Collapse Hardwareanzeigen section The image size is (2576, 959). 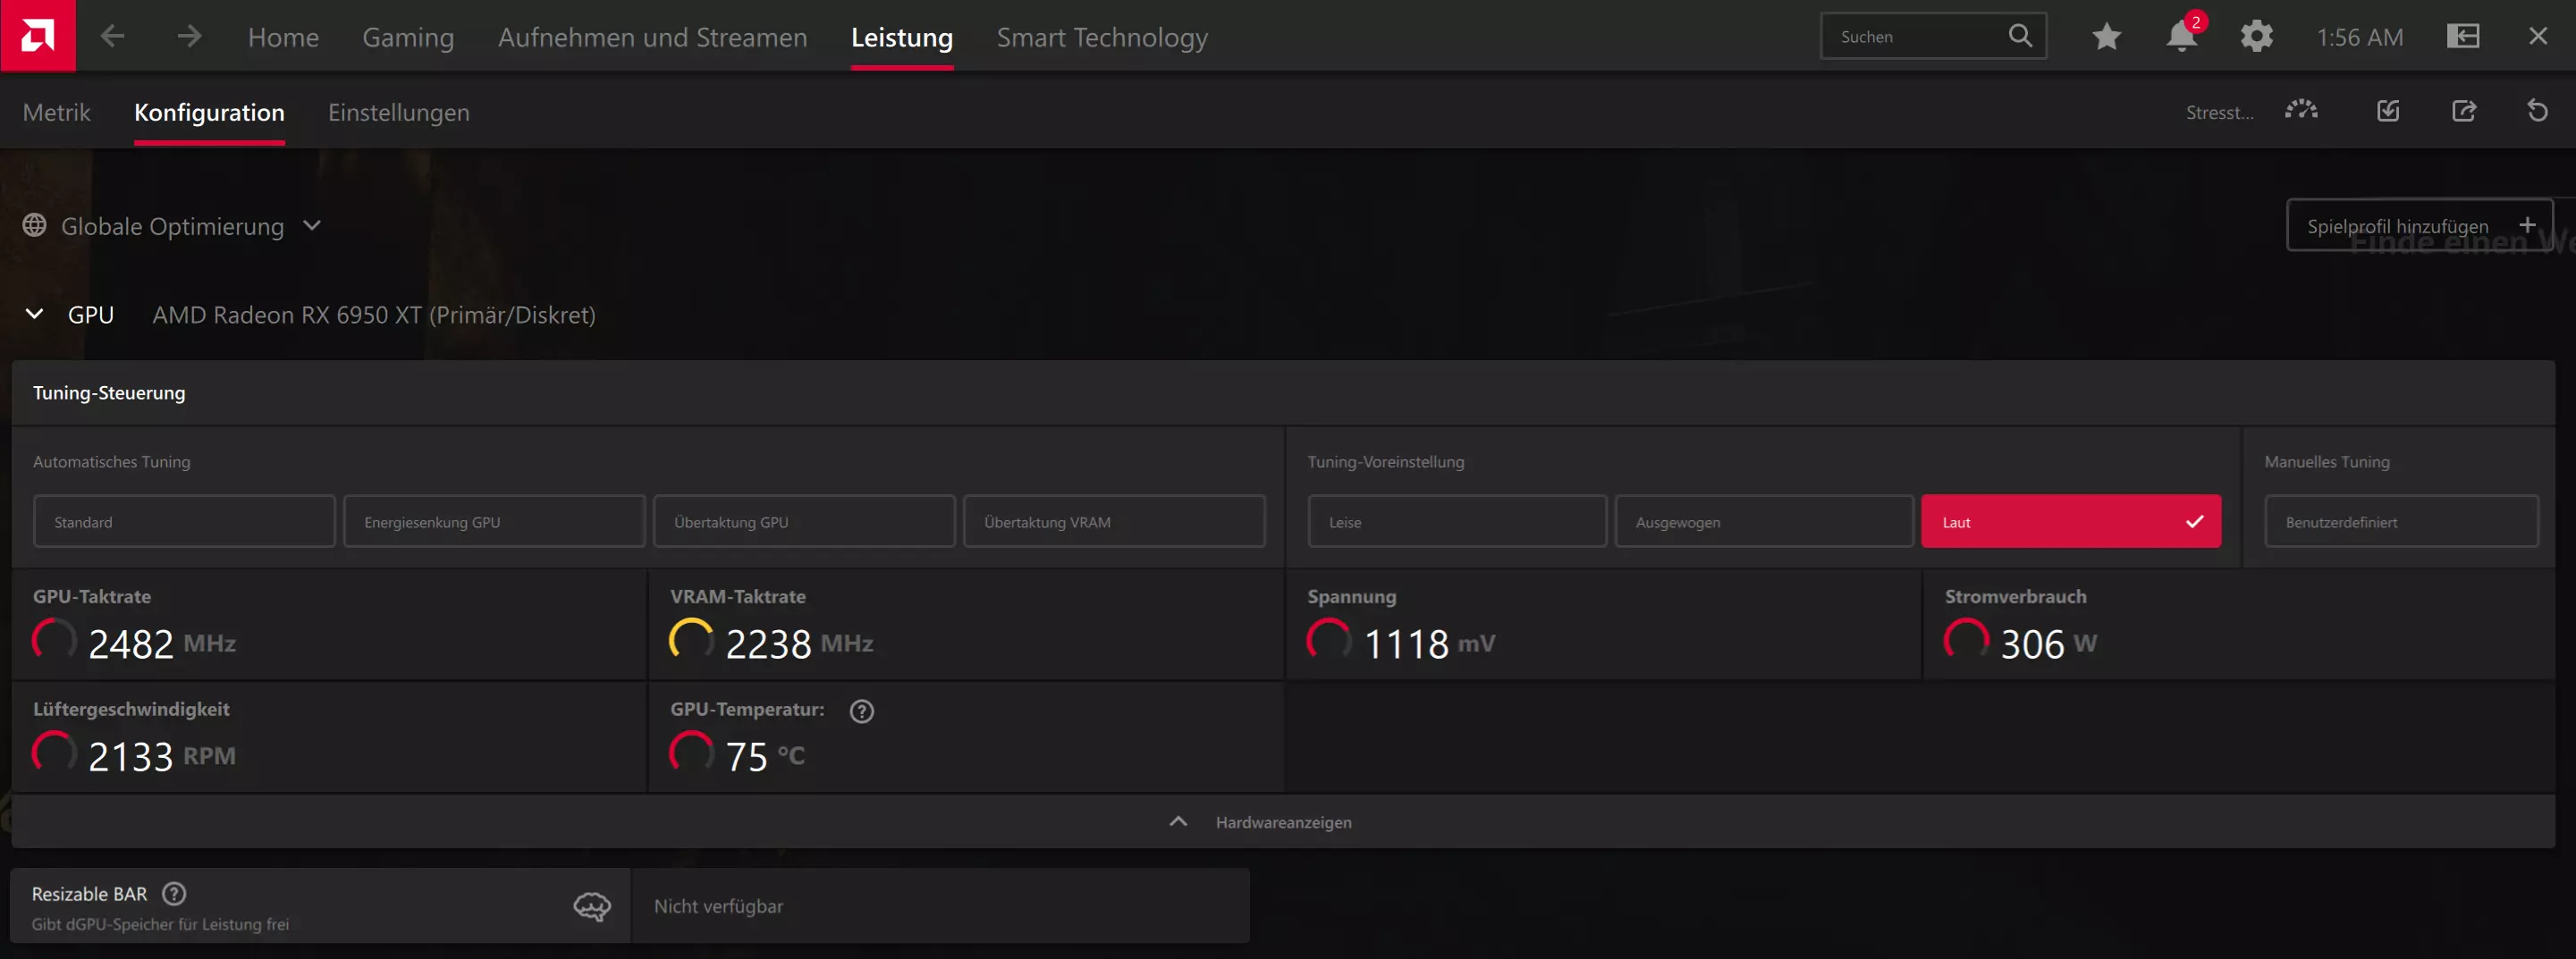[x=1283, y=821]
